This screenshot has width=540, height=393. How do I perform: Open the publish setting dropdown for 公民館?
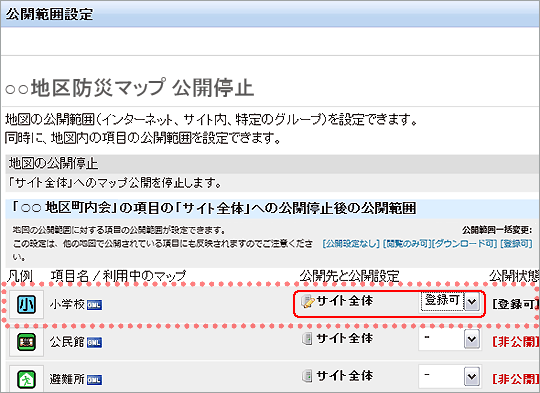pyautogui.click(x=450, y=340)
